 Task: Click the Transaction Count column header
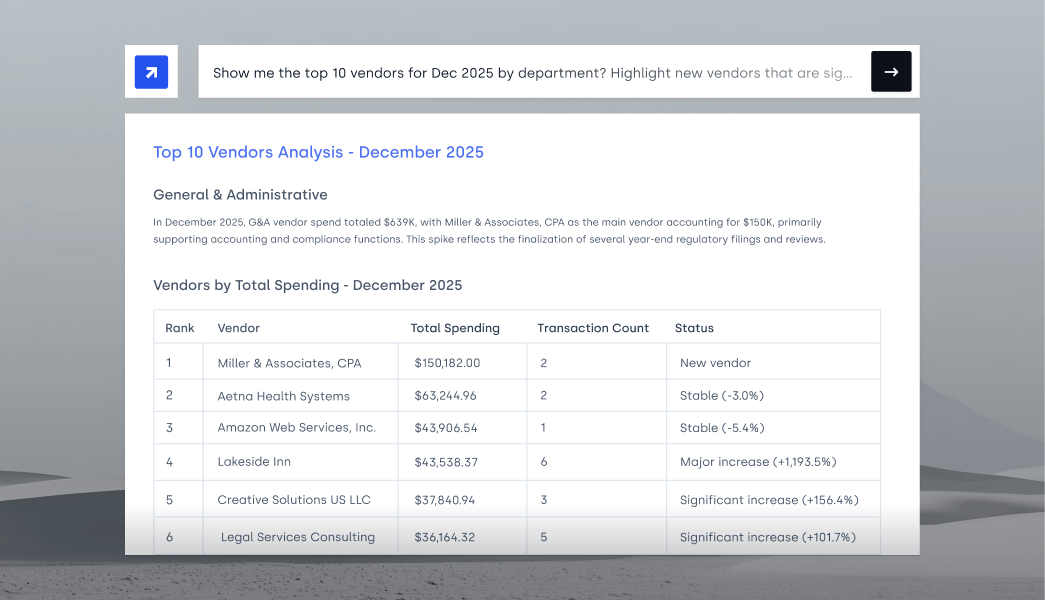coord(593,328)
